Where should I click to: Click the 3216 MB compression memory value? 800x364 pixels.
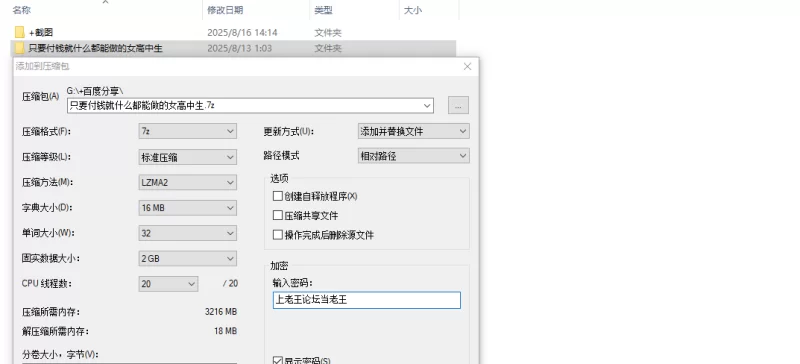coord(221,312)
